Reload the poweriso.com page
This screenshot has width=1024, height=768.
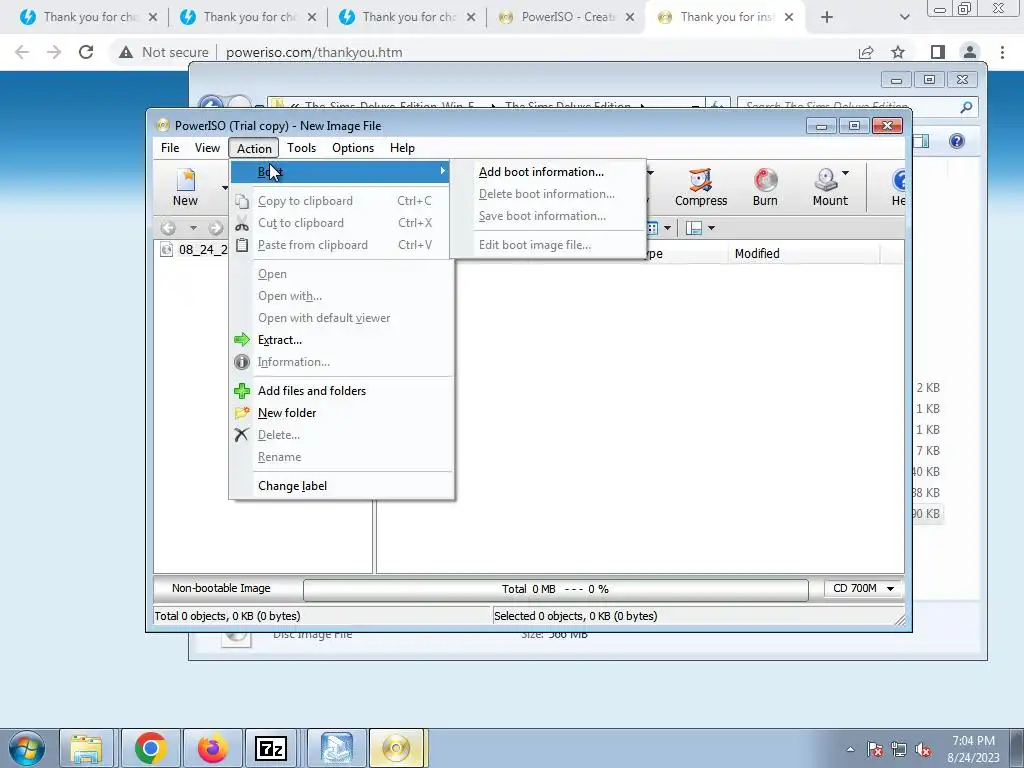coord(86,52)
